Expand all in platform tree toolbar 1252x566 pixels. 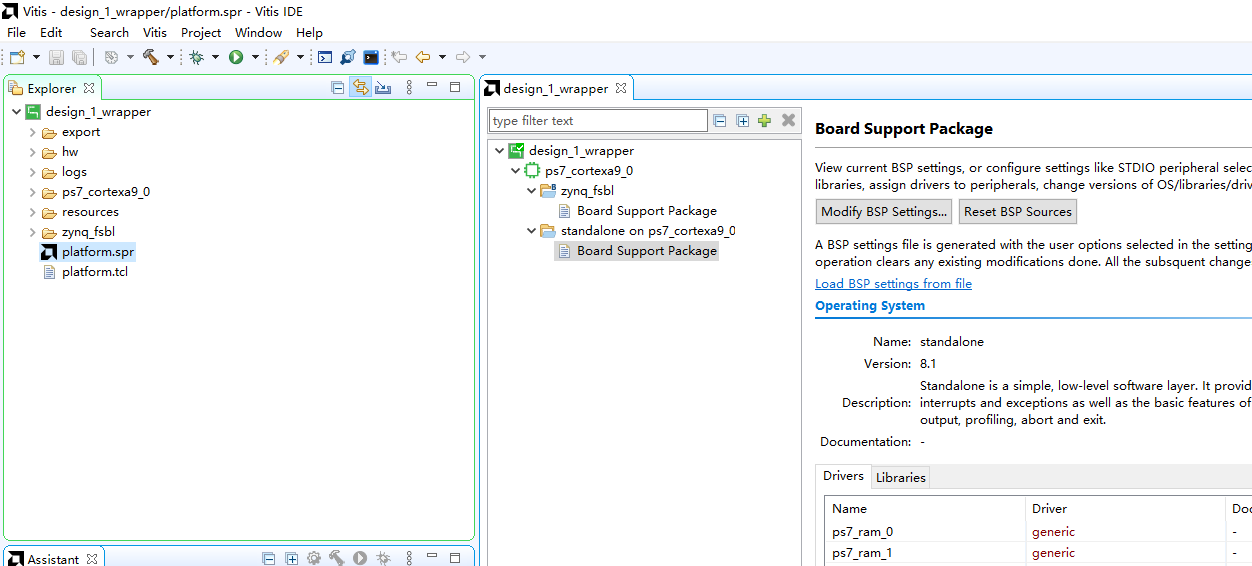point(743,120)
